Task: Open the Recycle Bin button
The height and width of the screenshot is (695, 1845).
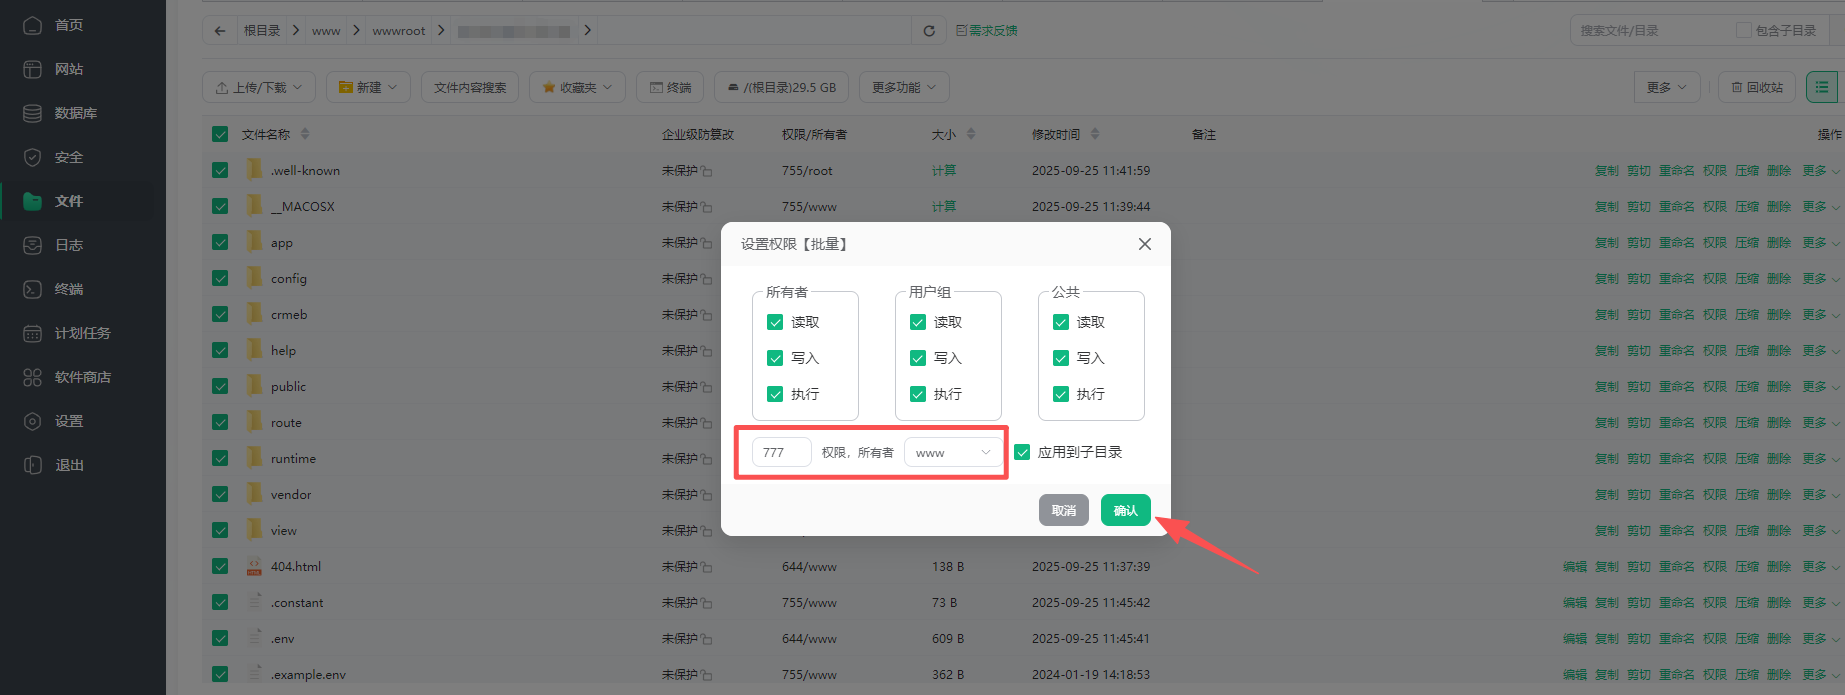Action: [x=1757, y=88]
